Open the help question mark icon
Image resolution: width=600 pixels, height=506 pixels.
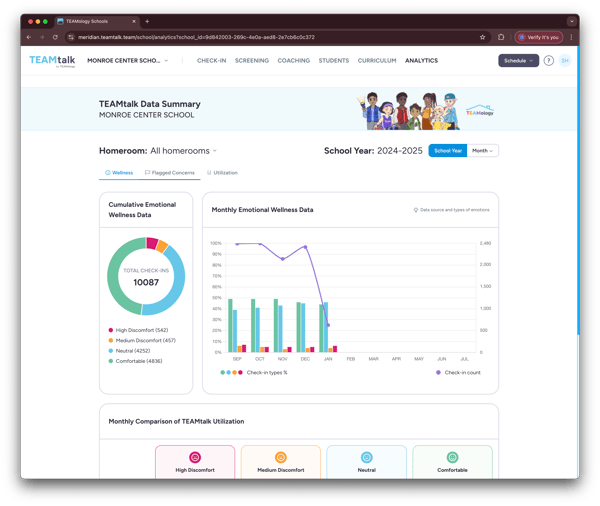548,60
